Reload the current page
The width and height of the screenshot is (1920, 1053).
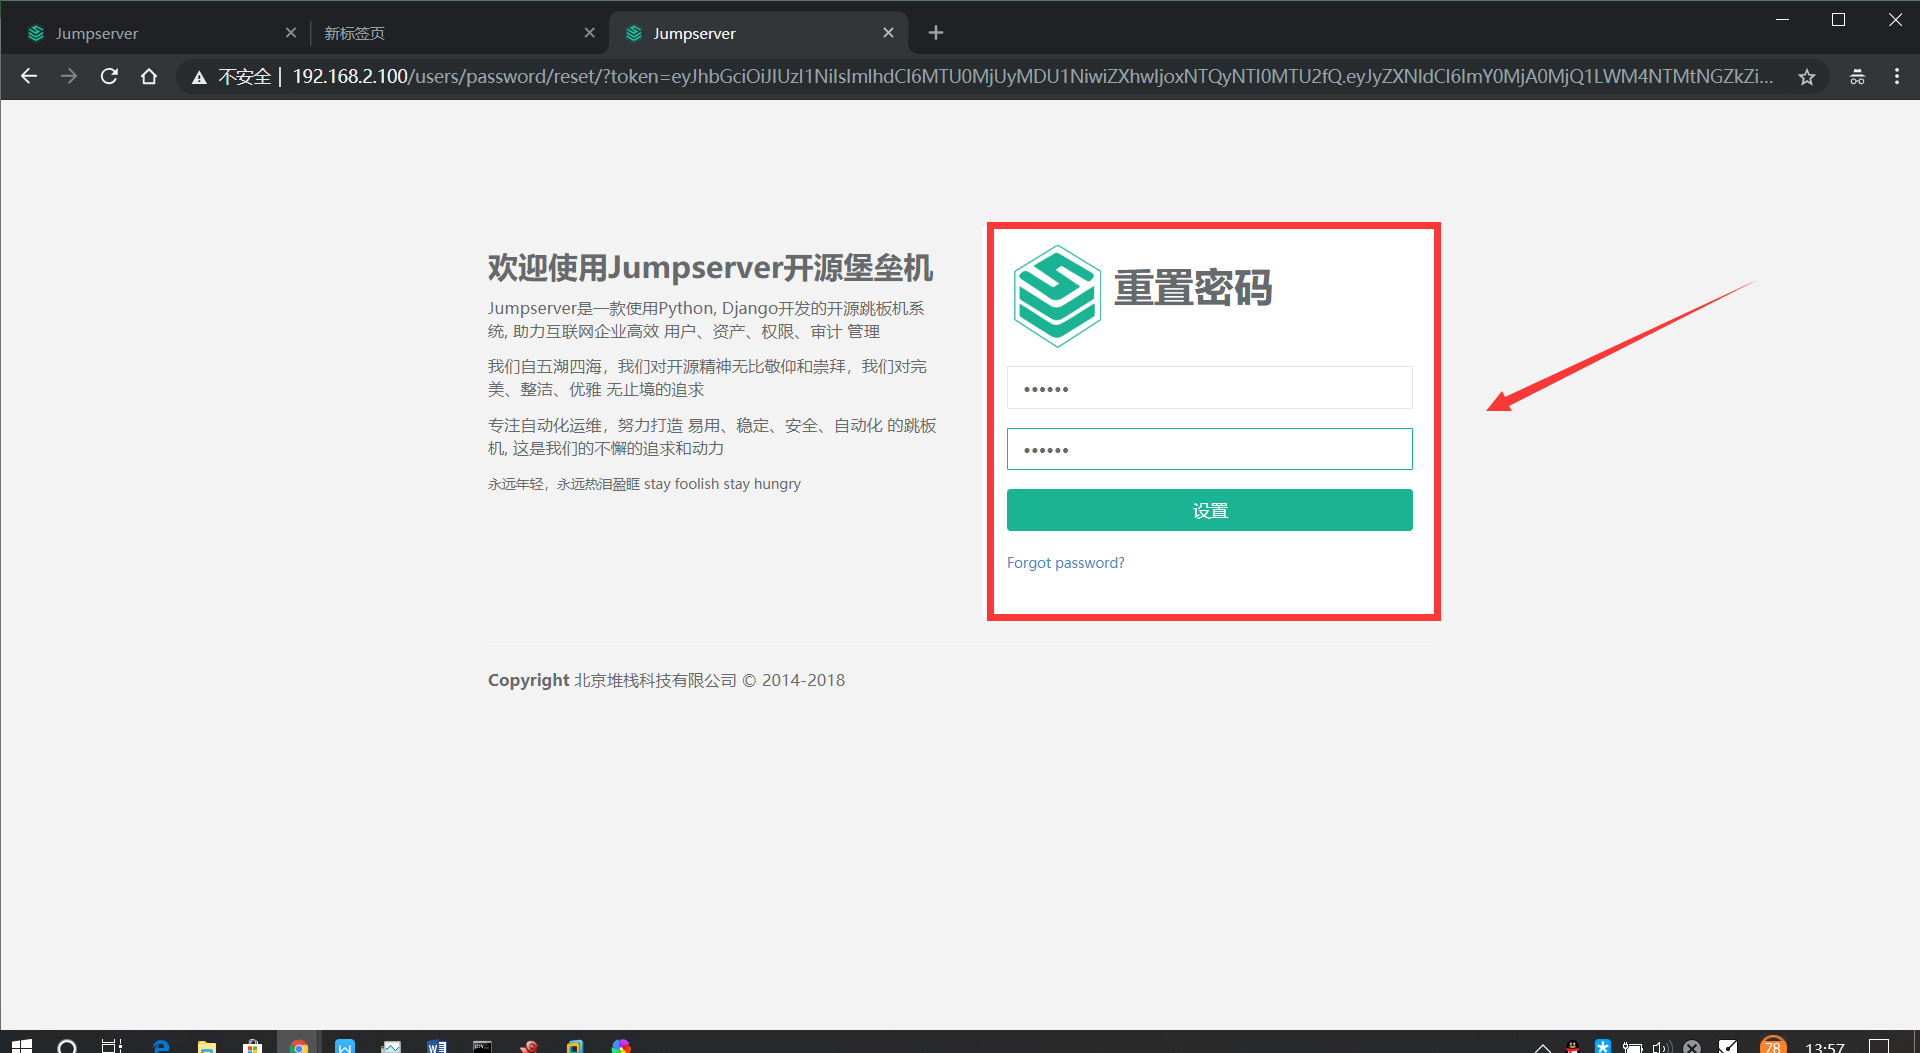tap(109, 76)
